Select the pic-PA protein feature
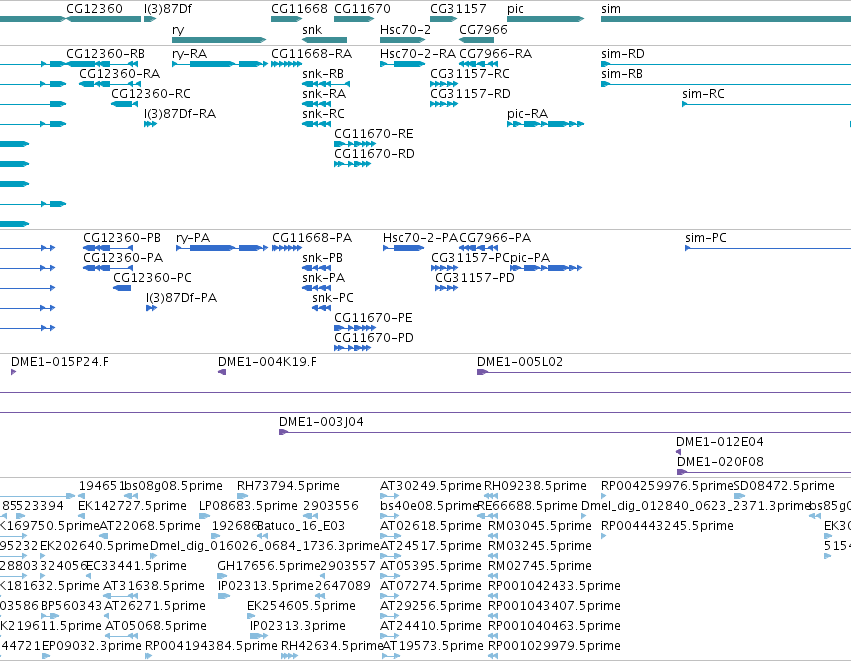 click(x=546, y=268)
